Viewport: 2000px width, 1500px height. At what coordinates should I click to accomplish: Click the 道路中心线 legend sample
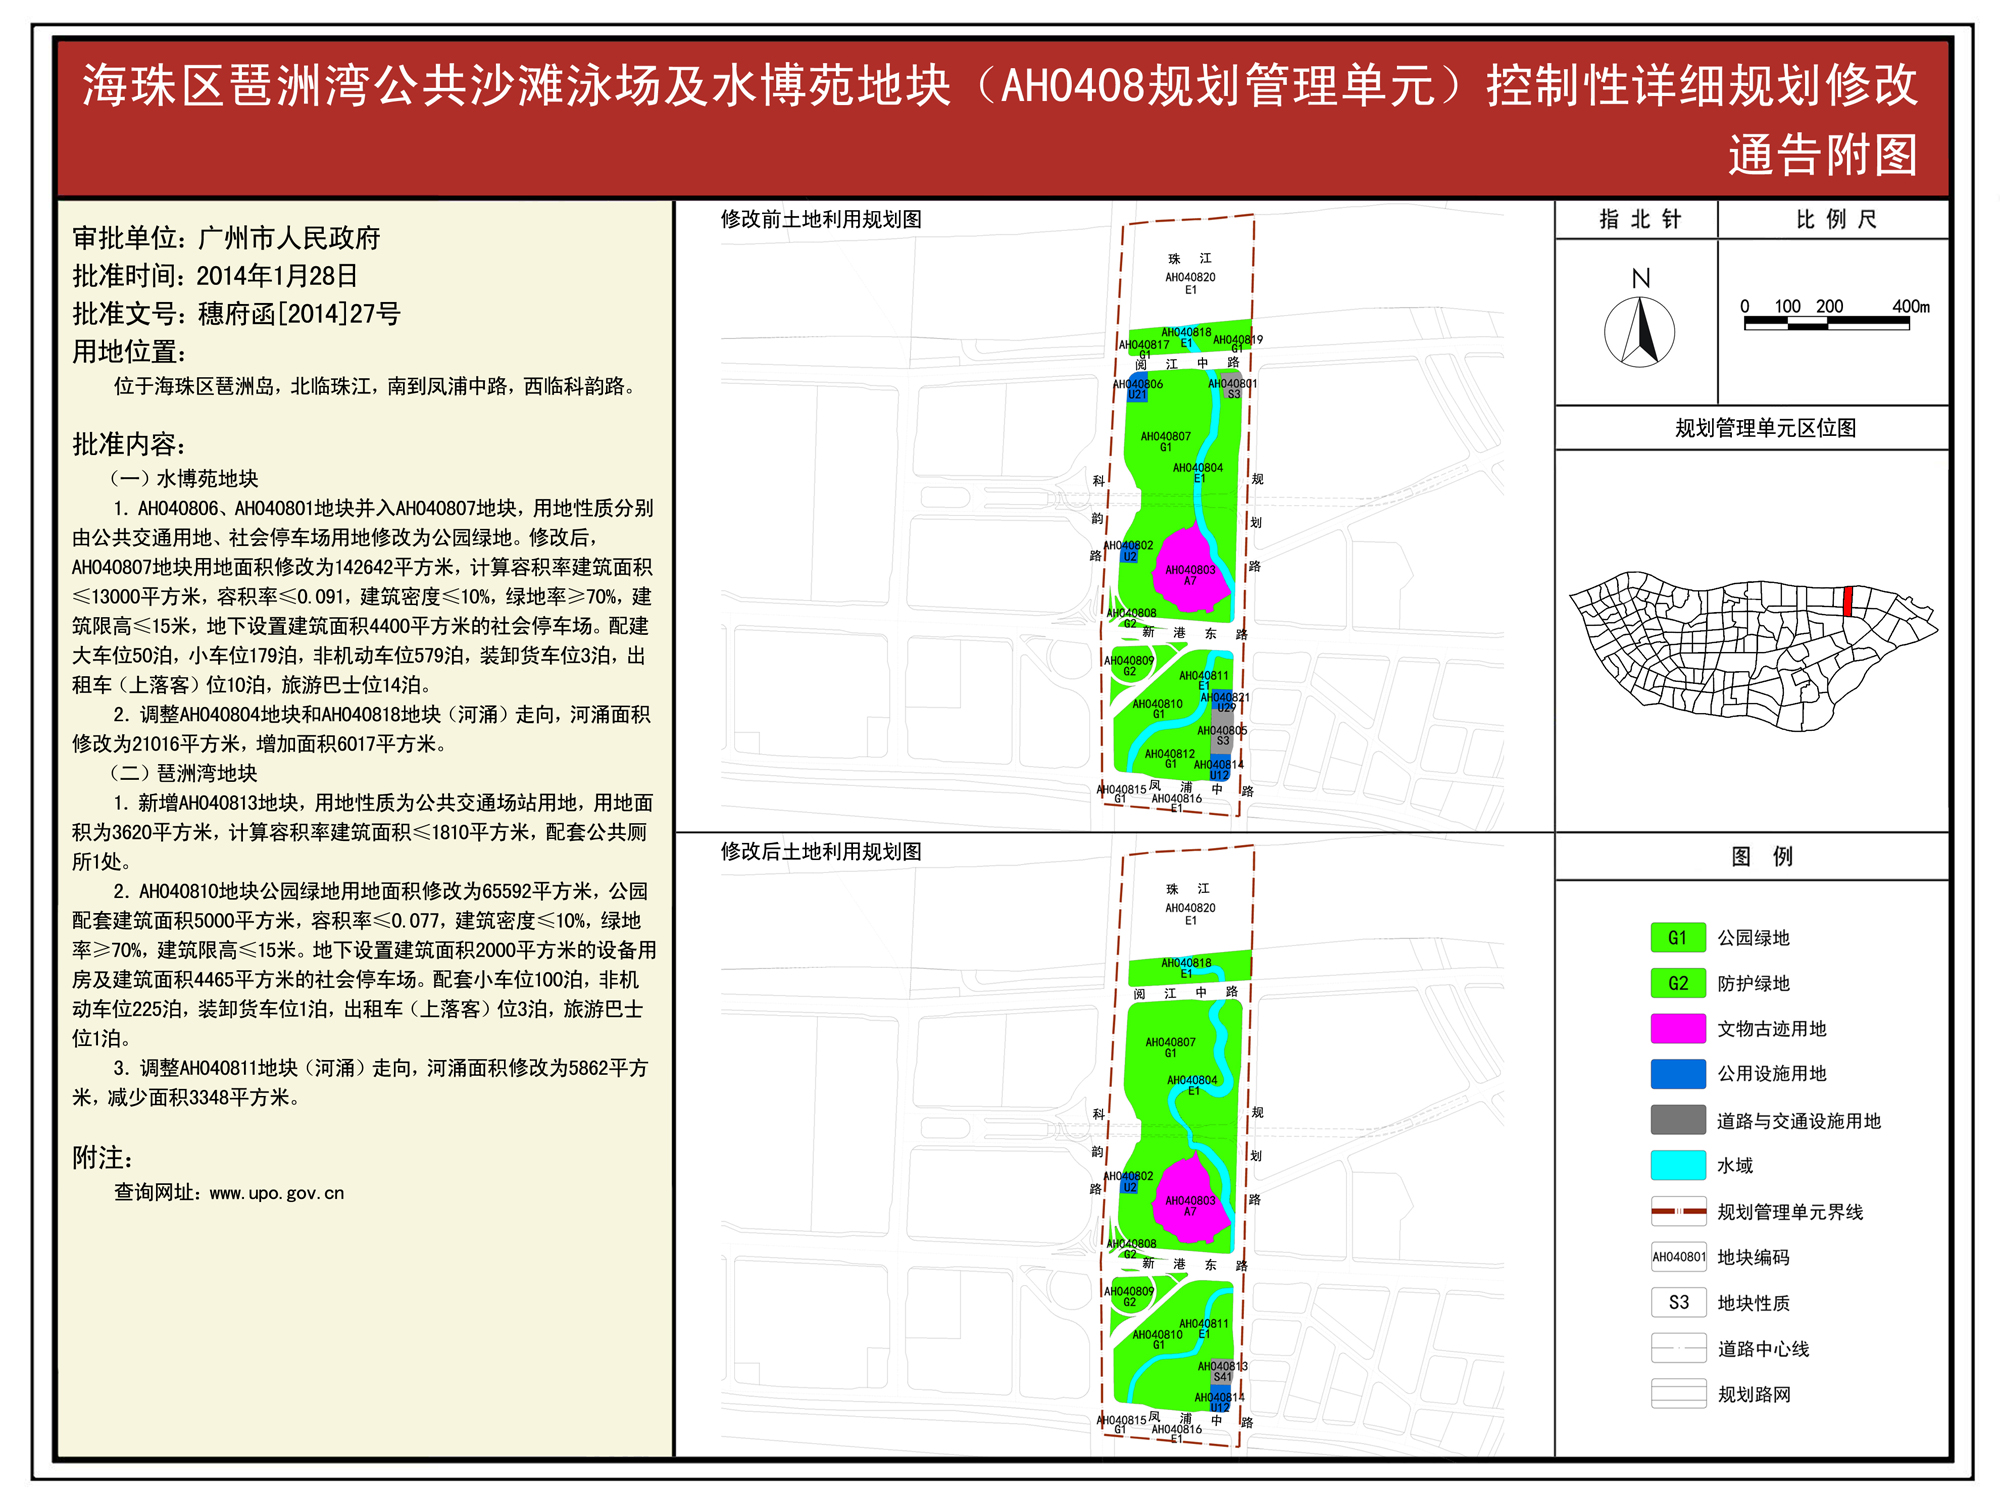pos(1678,1348)
